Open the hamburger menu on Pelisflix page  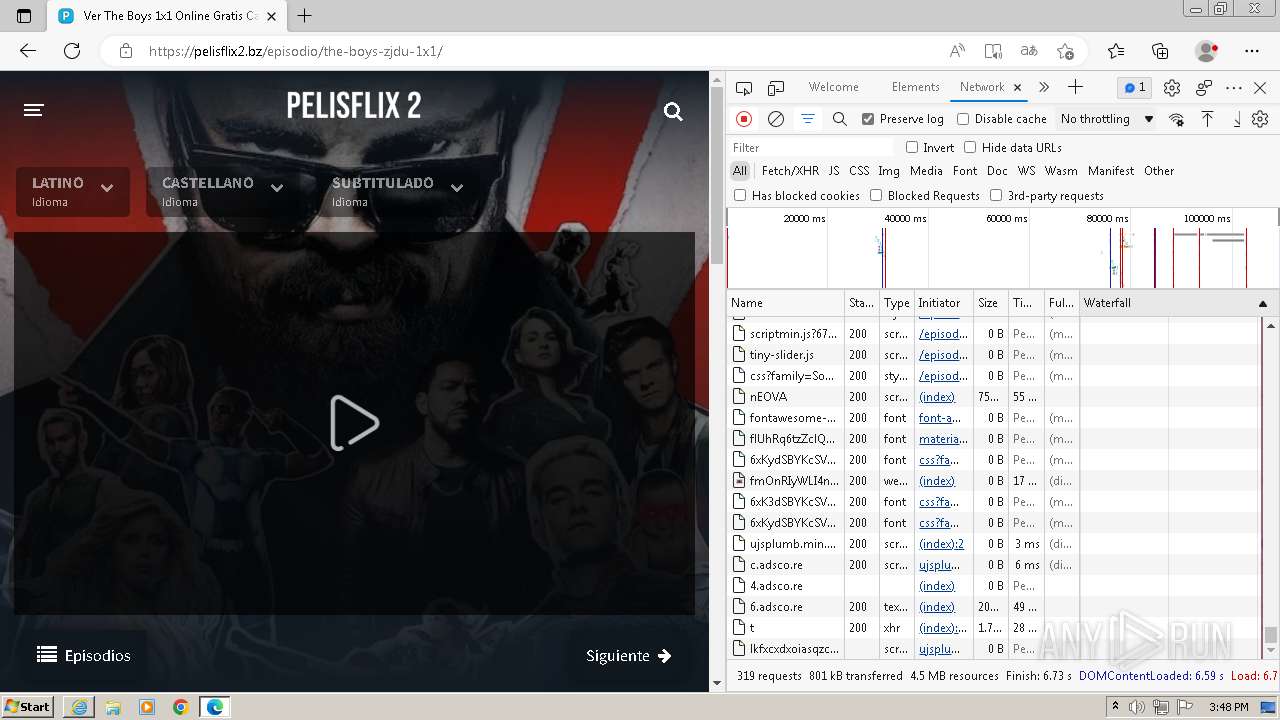tap(34, 110)
